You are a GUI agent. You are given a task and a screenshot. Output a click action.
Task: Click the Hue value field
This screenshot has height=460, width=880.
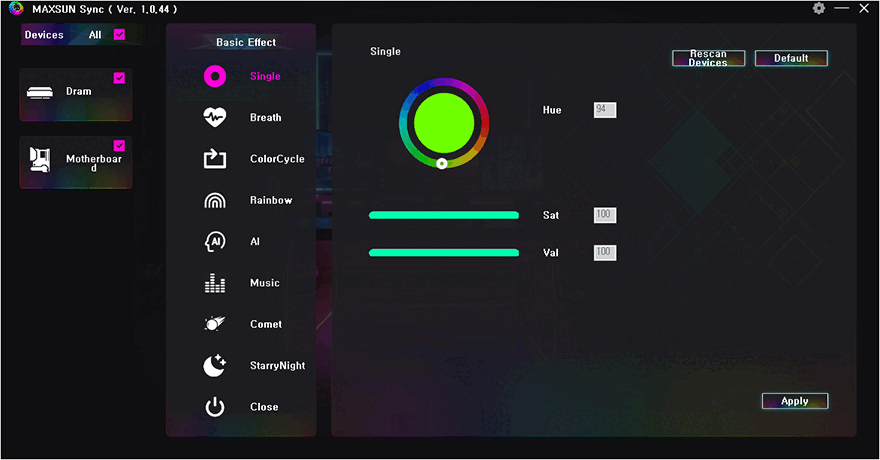tap(605, 110)
